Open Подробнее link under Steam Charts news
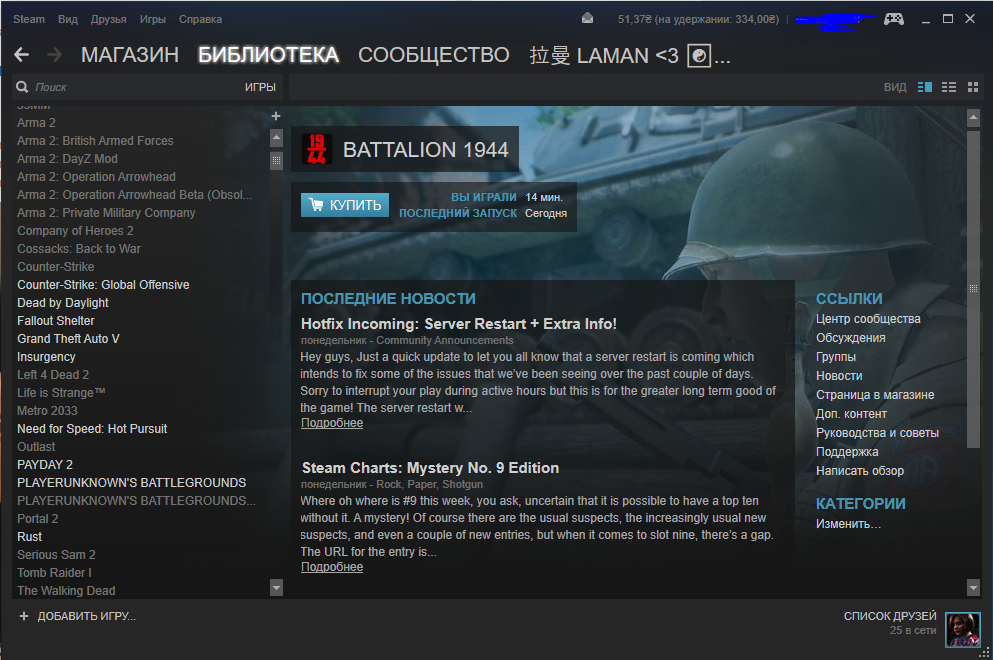Viewport: 993px width, 660px height. point(332,566)
